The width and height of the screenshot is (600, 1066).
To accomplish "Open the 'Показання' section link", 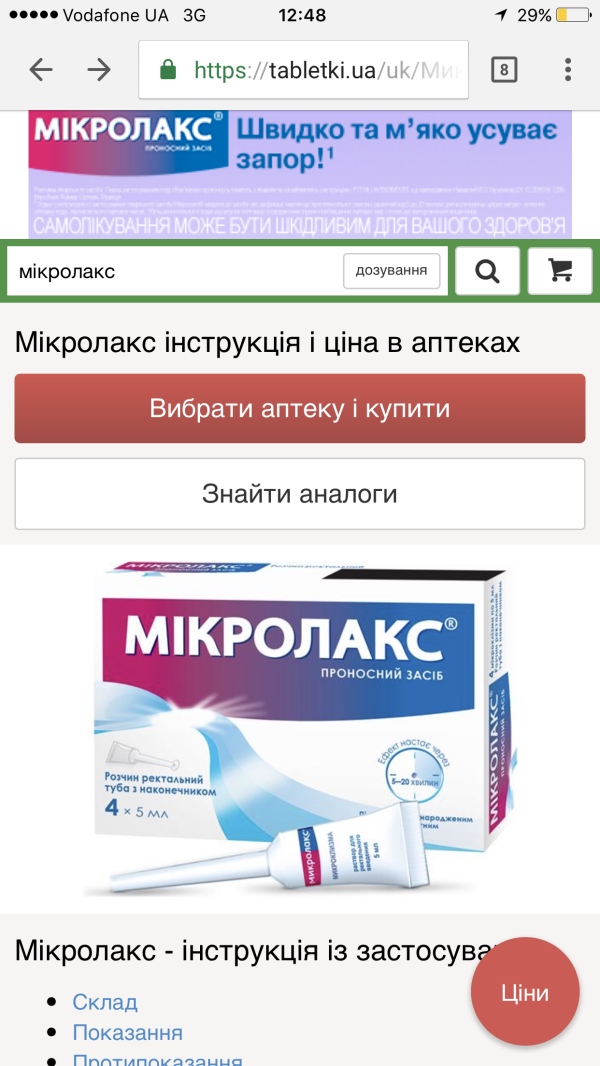I will [x=128, y=1033].
